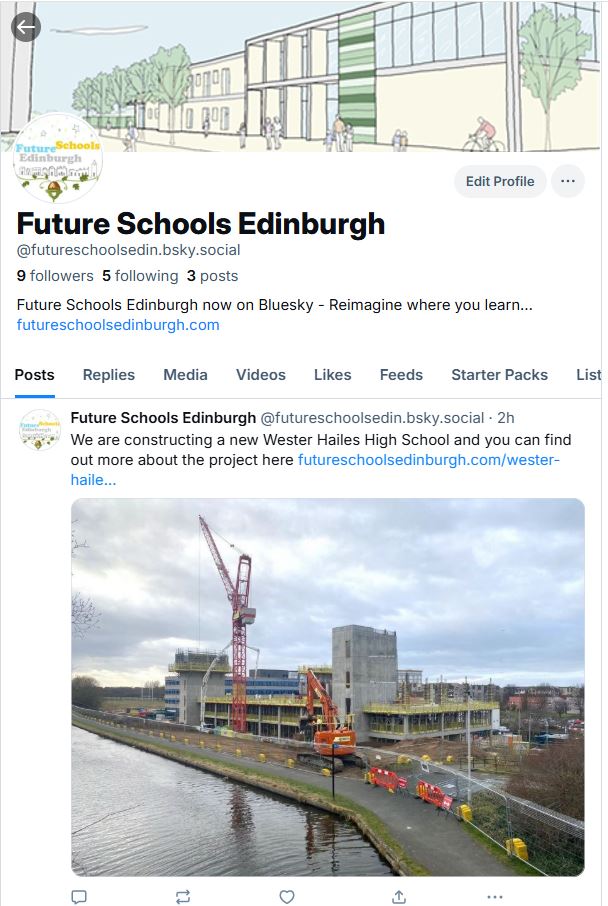
Task: Open post more options menu
Action: [x=494, y=896]
